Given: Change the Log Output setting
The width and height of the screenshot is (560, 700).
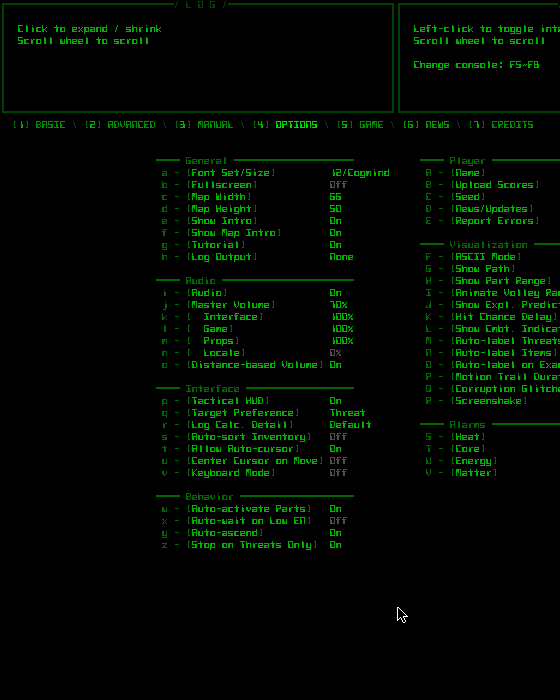Looking at the screenshot, I should [257, 257].
